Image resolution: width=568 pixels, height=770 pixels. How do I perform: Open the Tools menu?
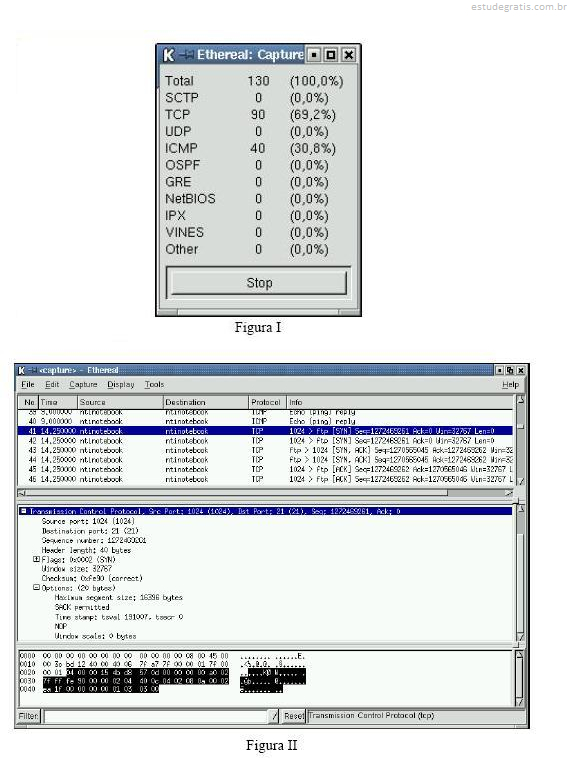pos(154,385)
